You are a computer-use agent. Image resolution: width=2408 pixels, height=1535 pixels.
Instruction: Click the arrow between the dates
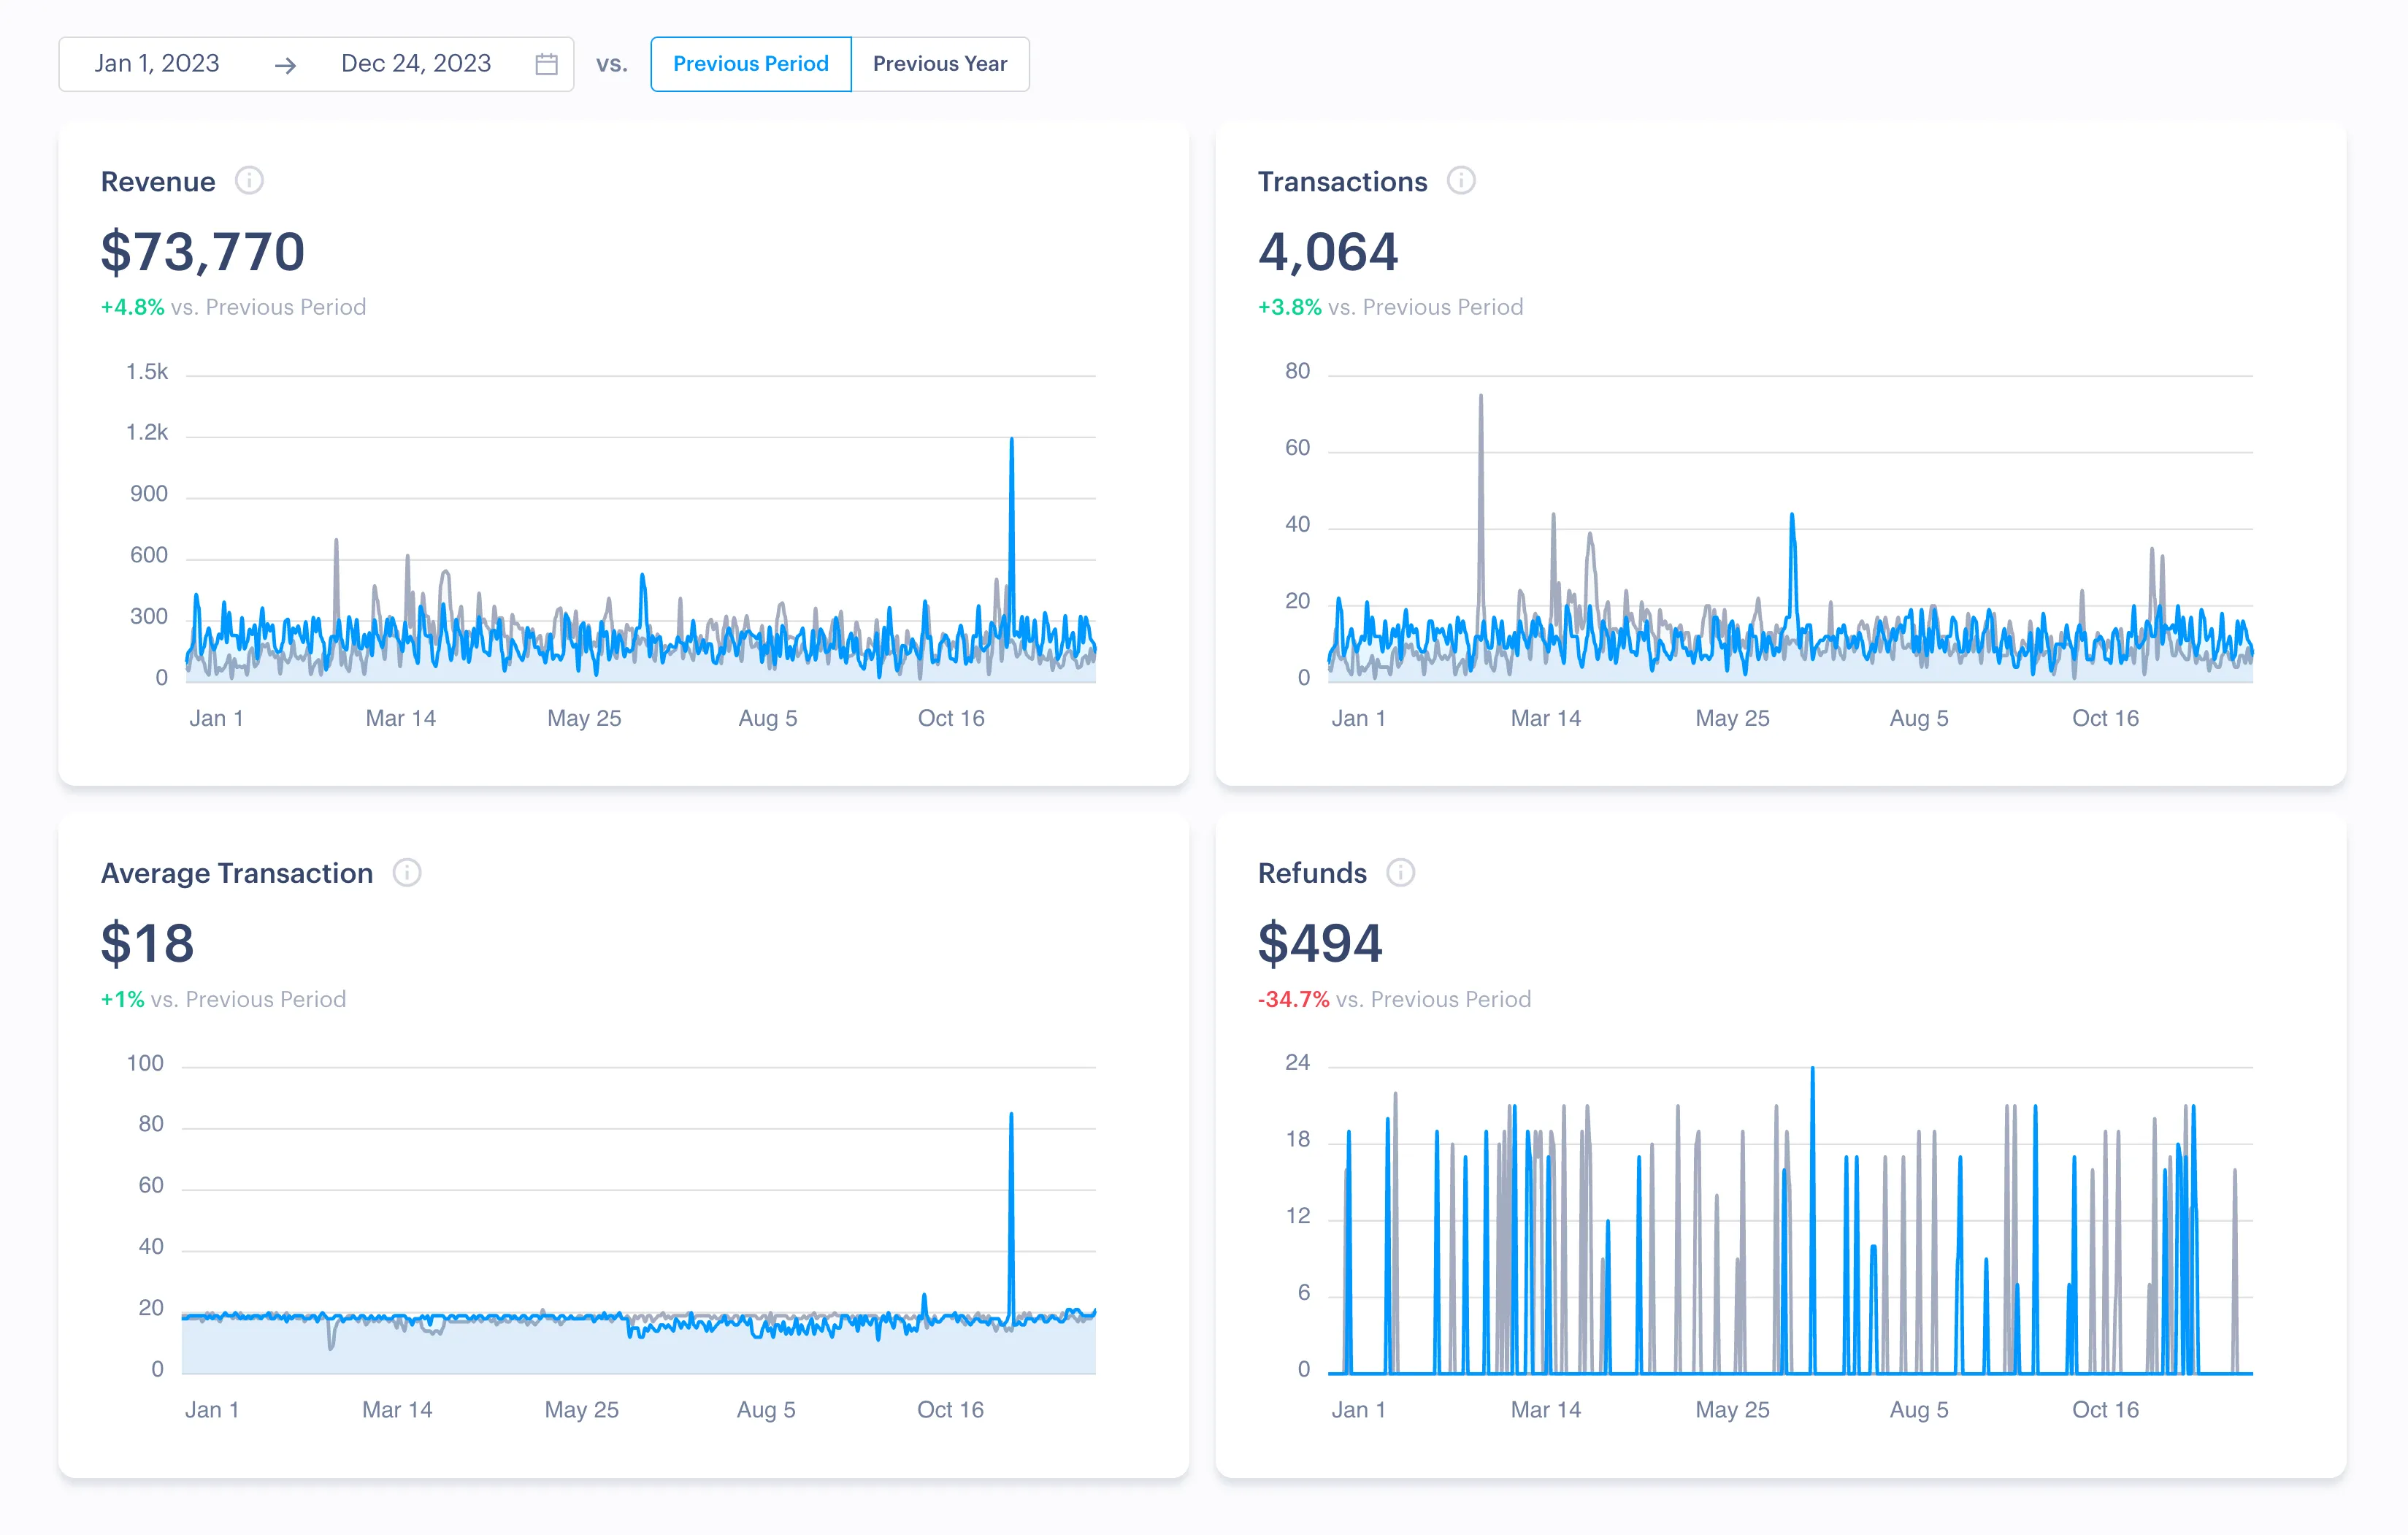click(x=285, y=65)
